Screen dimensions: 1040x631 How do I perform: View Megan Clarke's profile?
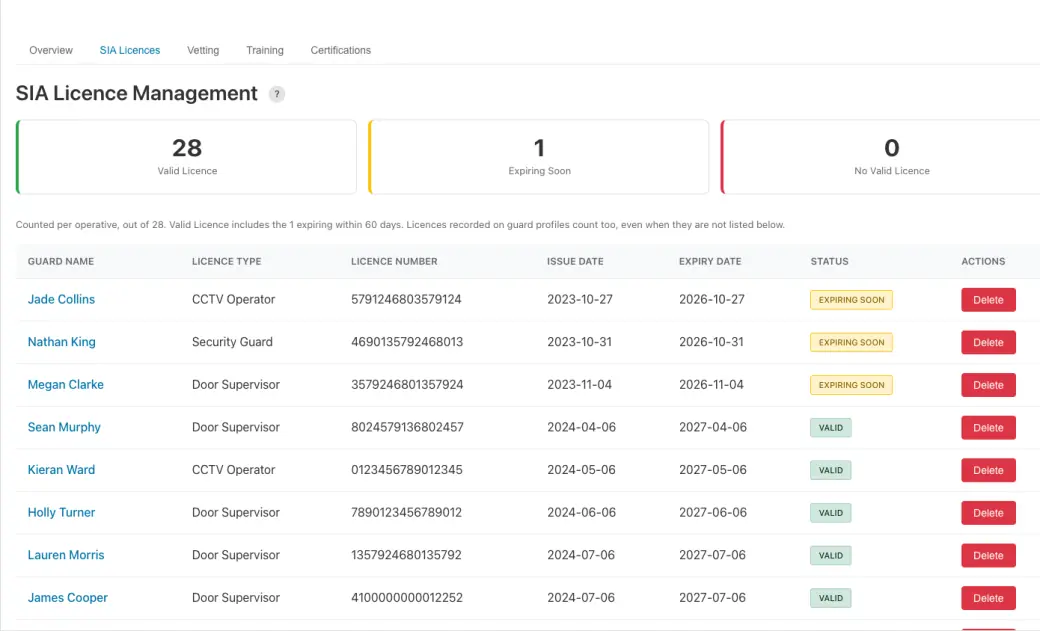(x=66, y=384)
